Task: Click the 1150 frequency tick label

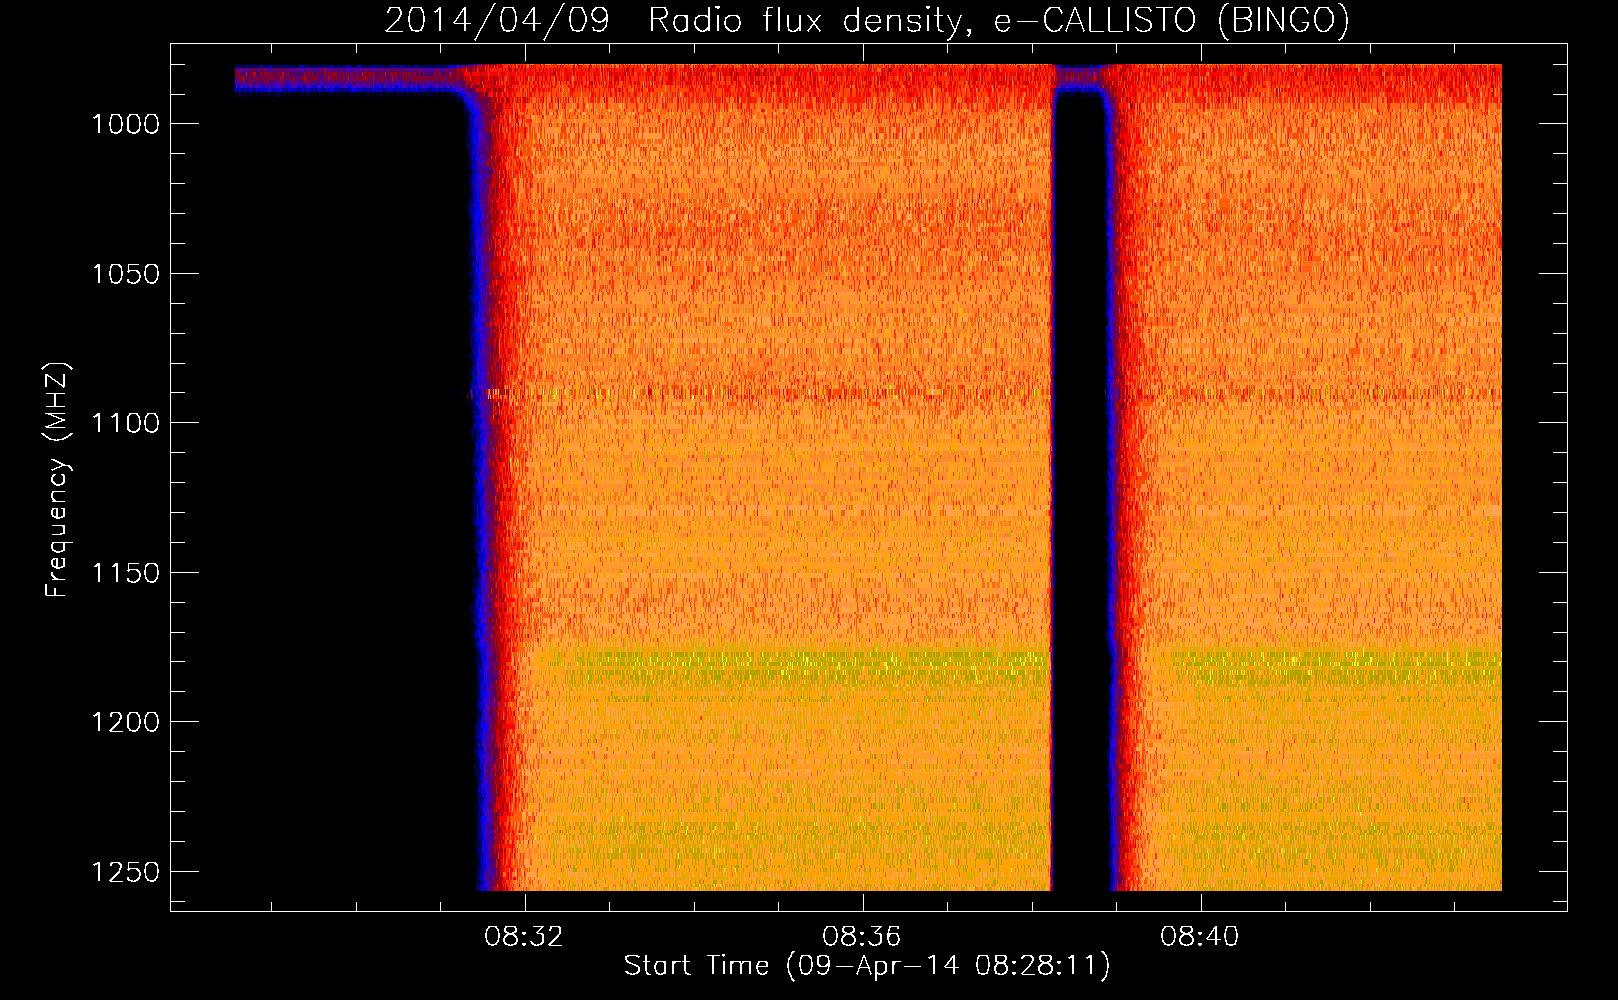Action: click(125, 573)
